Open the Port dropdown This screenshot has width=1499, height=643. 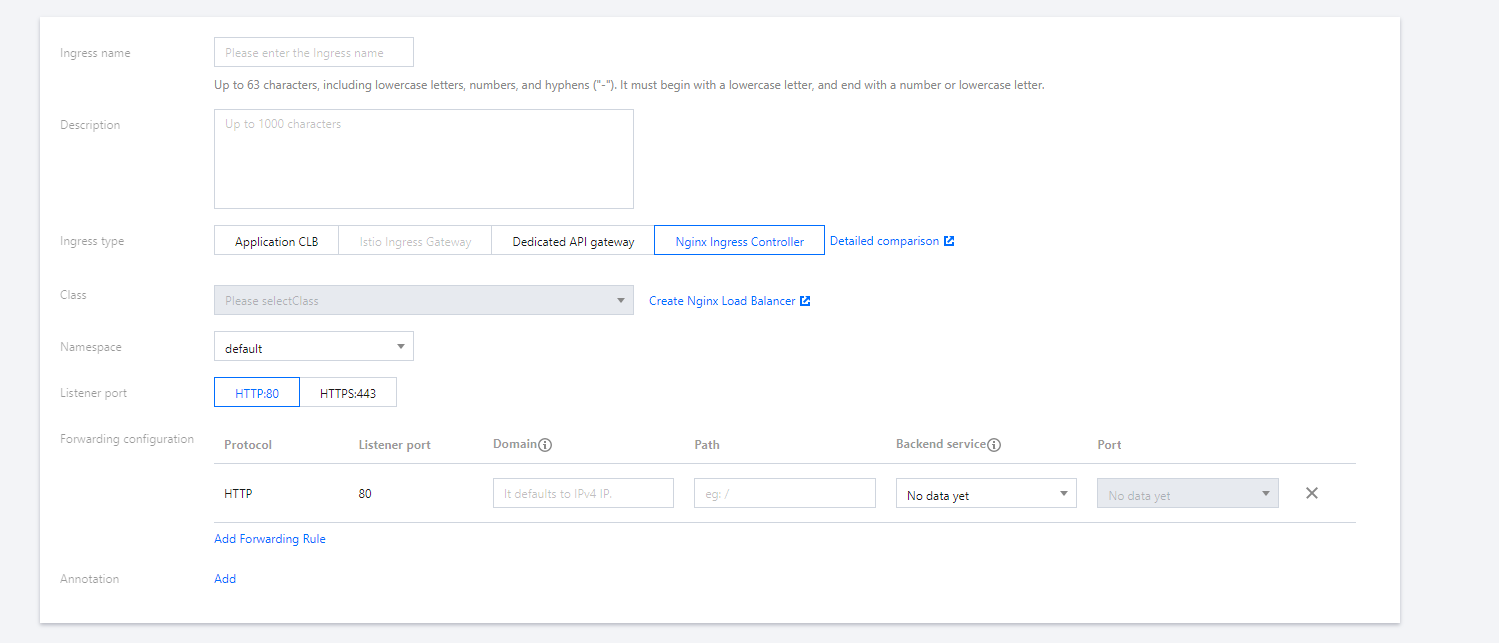coord(1187,494)
